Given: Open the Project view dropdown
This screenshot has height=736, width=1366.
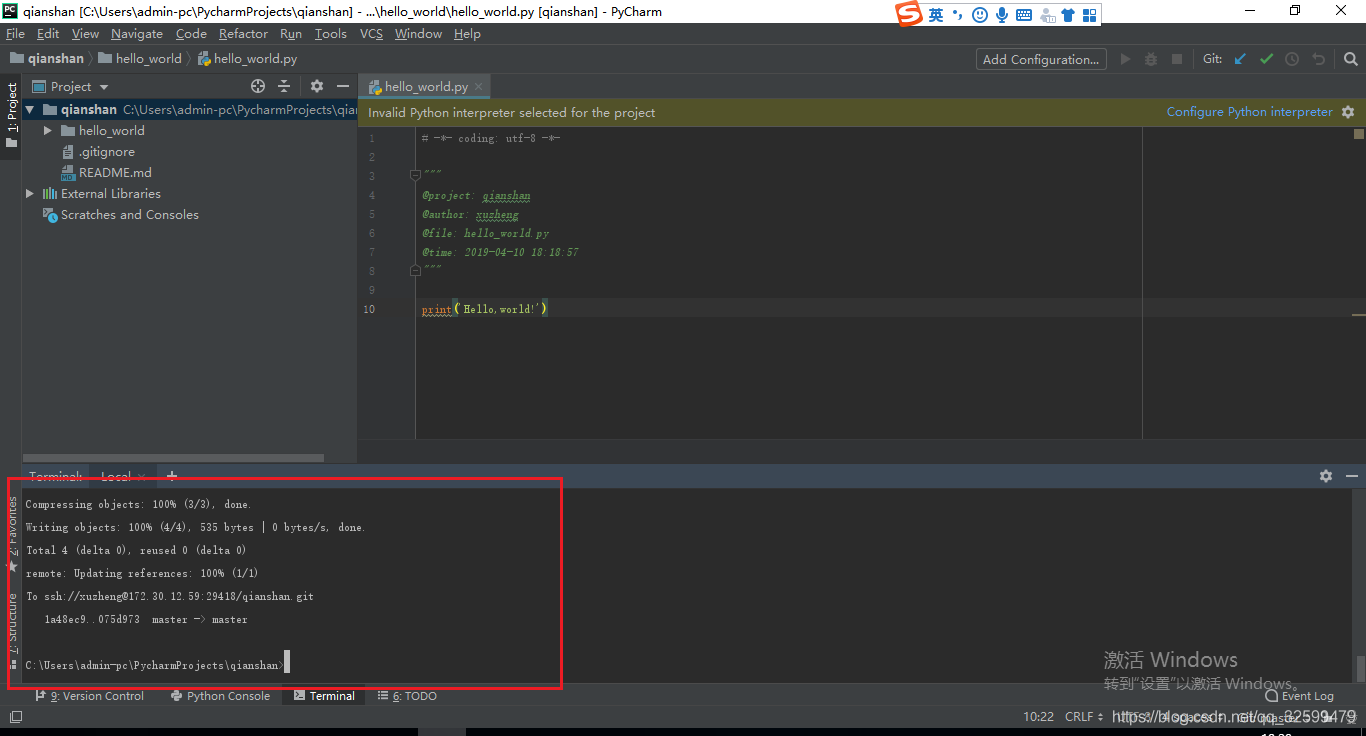Looking at the screenshot, I should point(71,87).
